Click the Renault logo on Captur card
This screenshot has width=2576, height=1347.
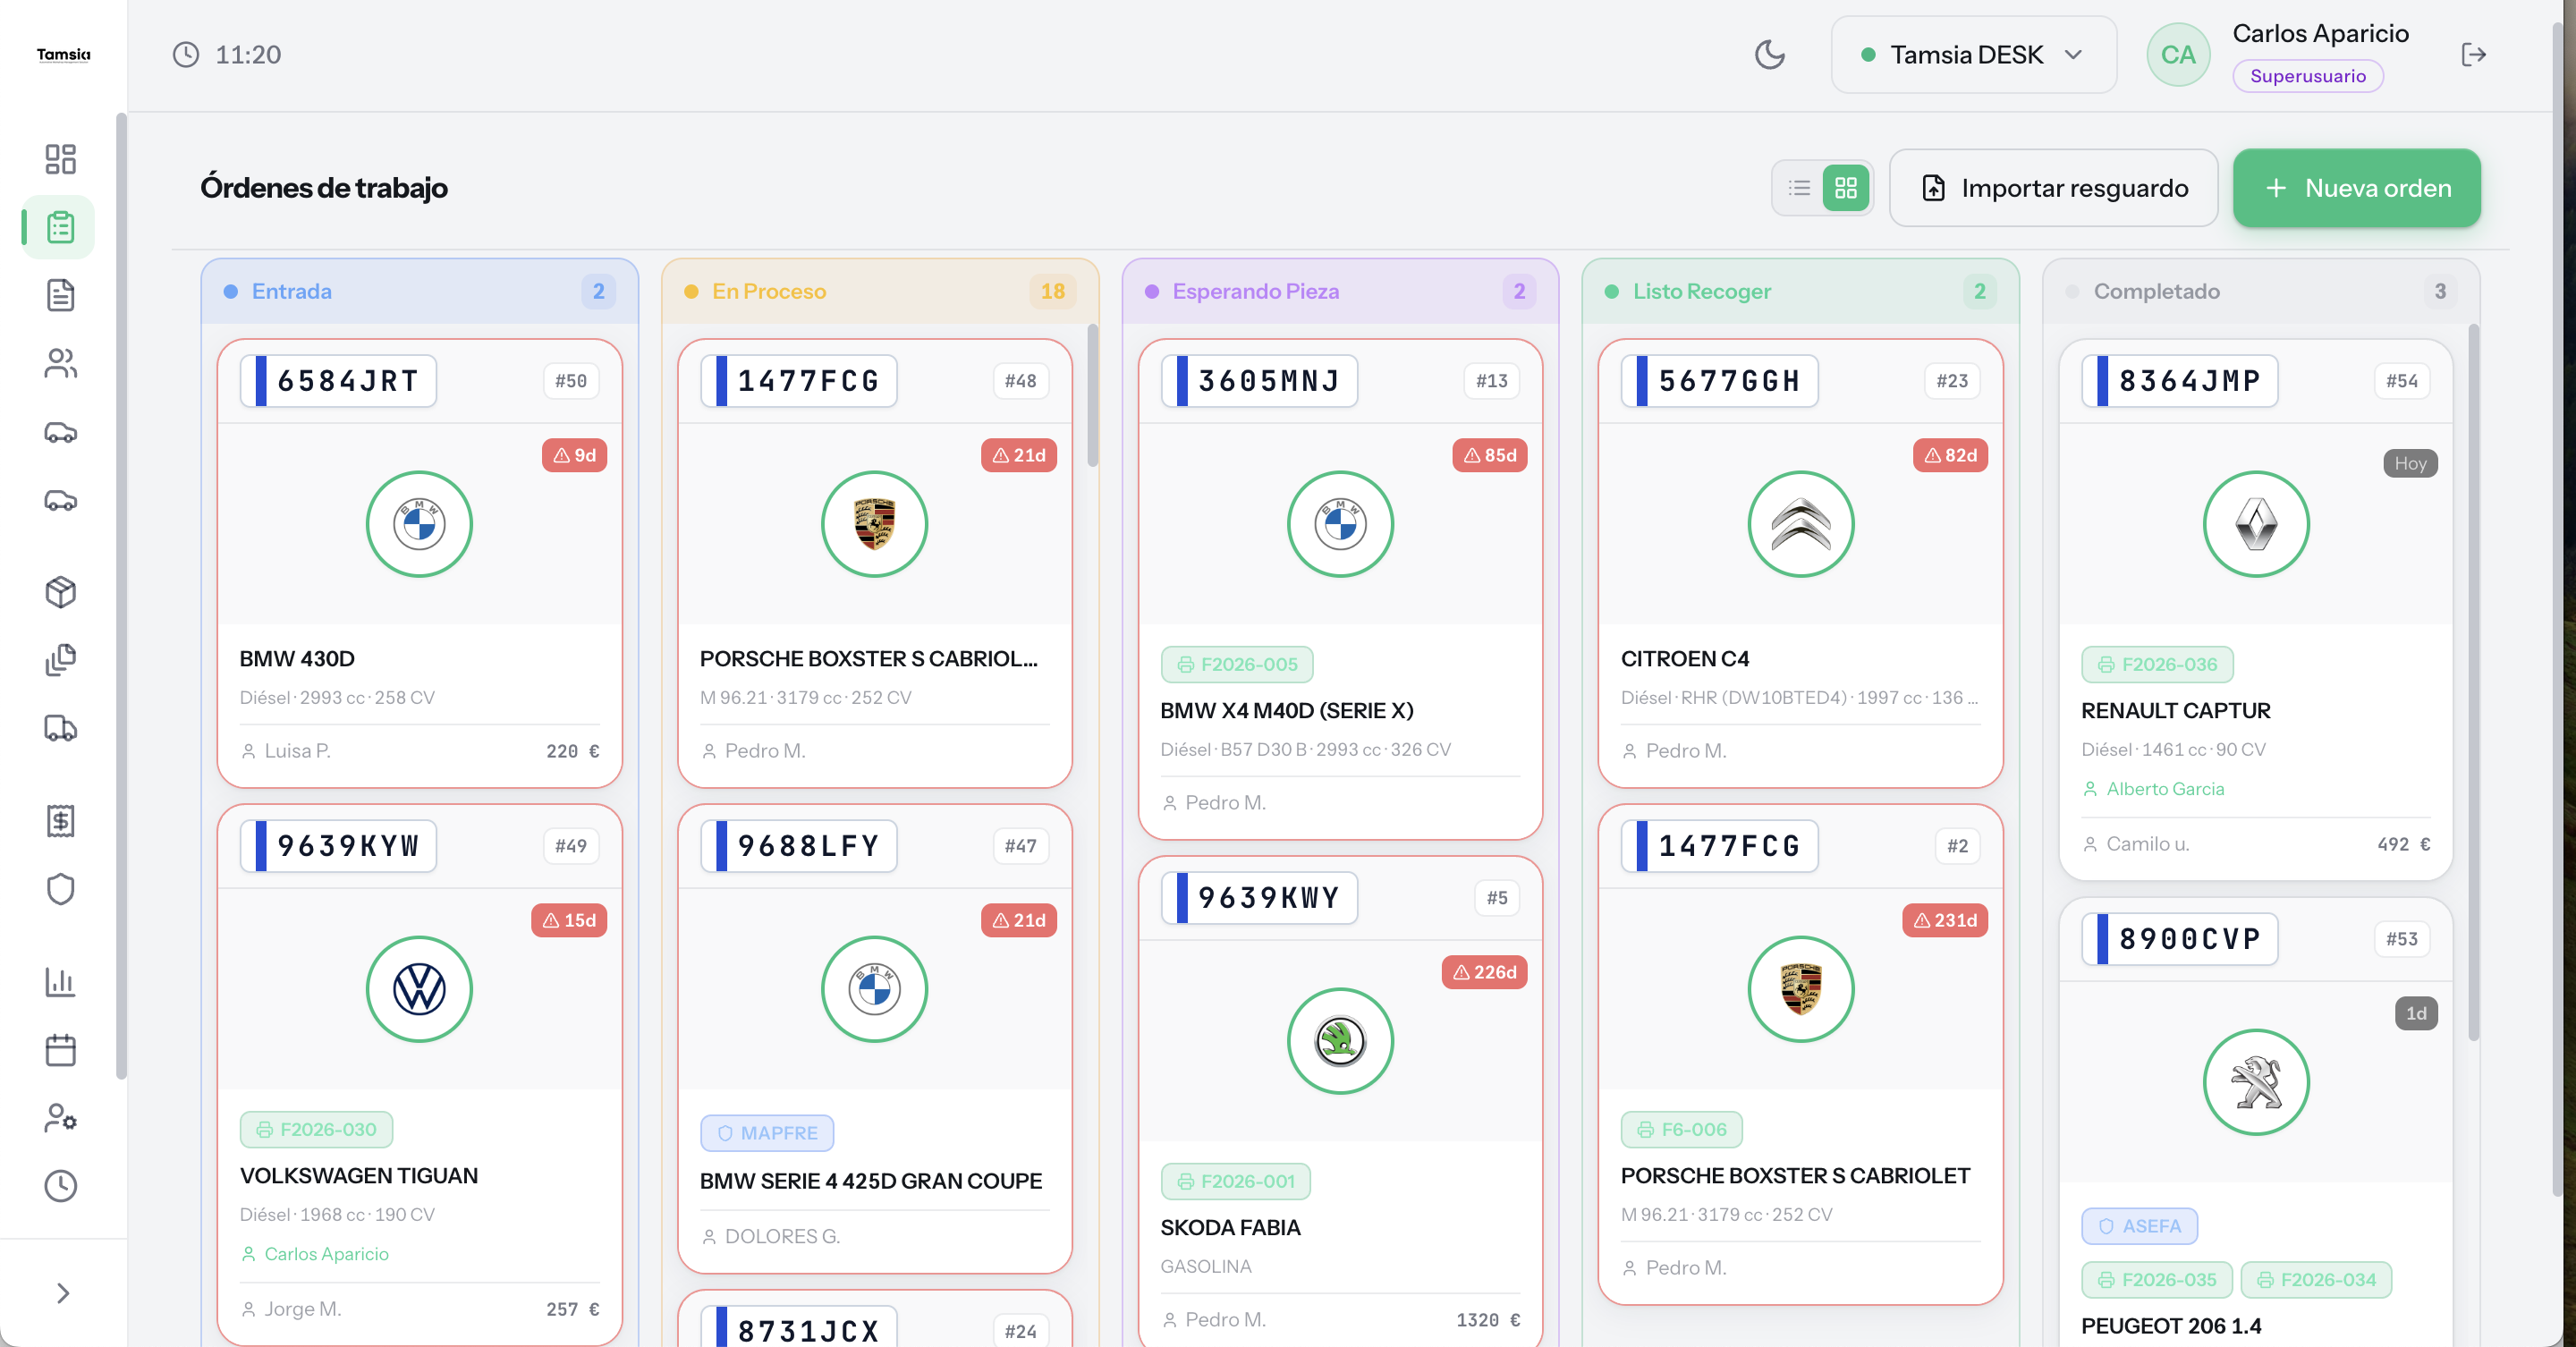2256,524
